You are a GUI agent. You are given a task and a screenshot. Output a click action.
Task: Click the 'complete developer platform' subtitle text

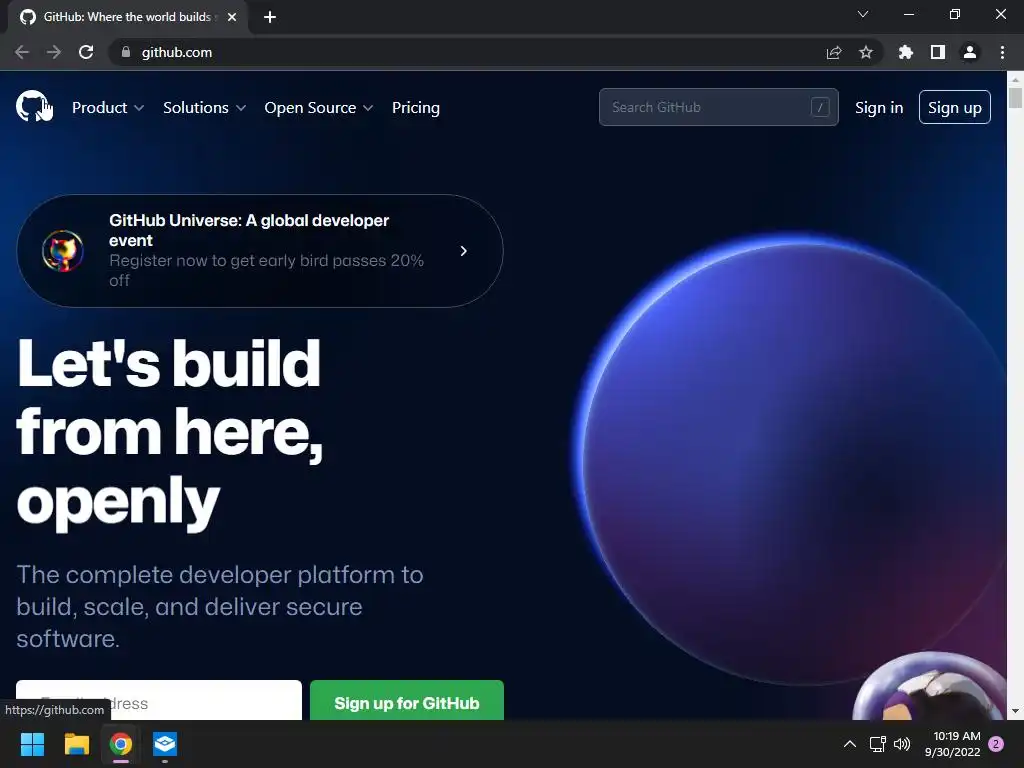point(220,607)
